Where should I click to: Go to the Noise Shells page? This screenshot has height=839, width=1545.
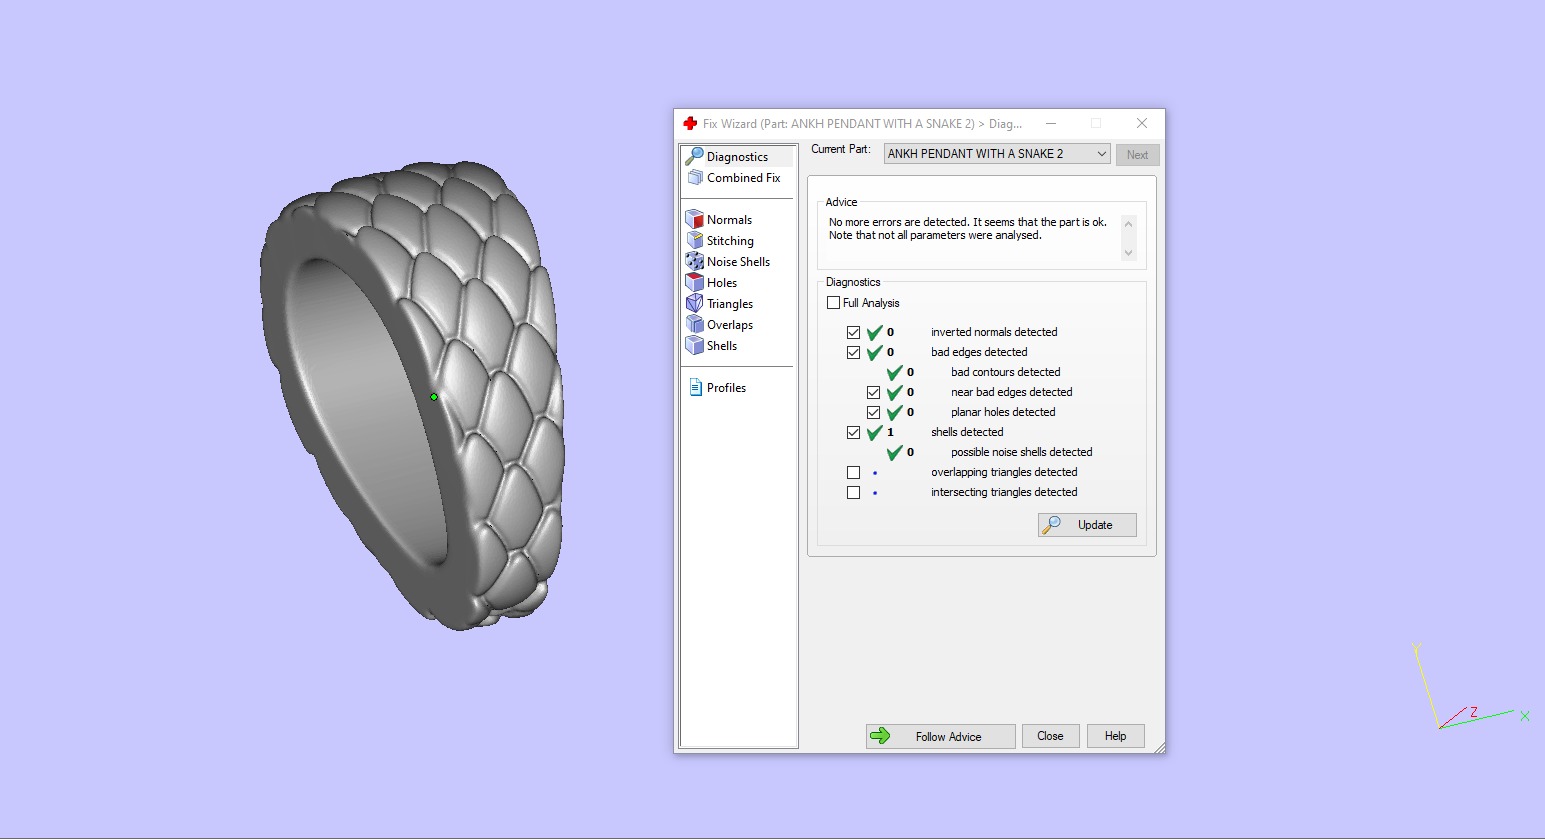(x=738, y=262)
